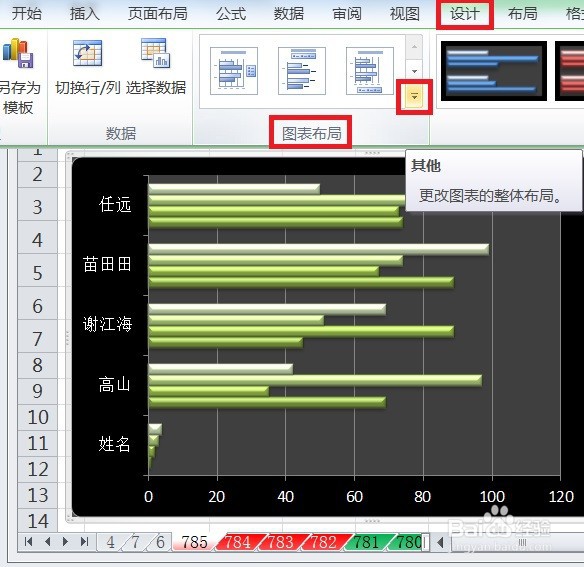Viewport: 584px width, 567px height.
Task: Open the 审阅 tab
Action: coord(347,13)
